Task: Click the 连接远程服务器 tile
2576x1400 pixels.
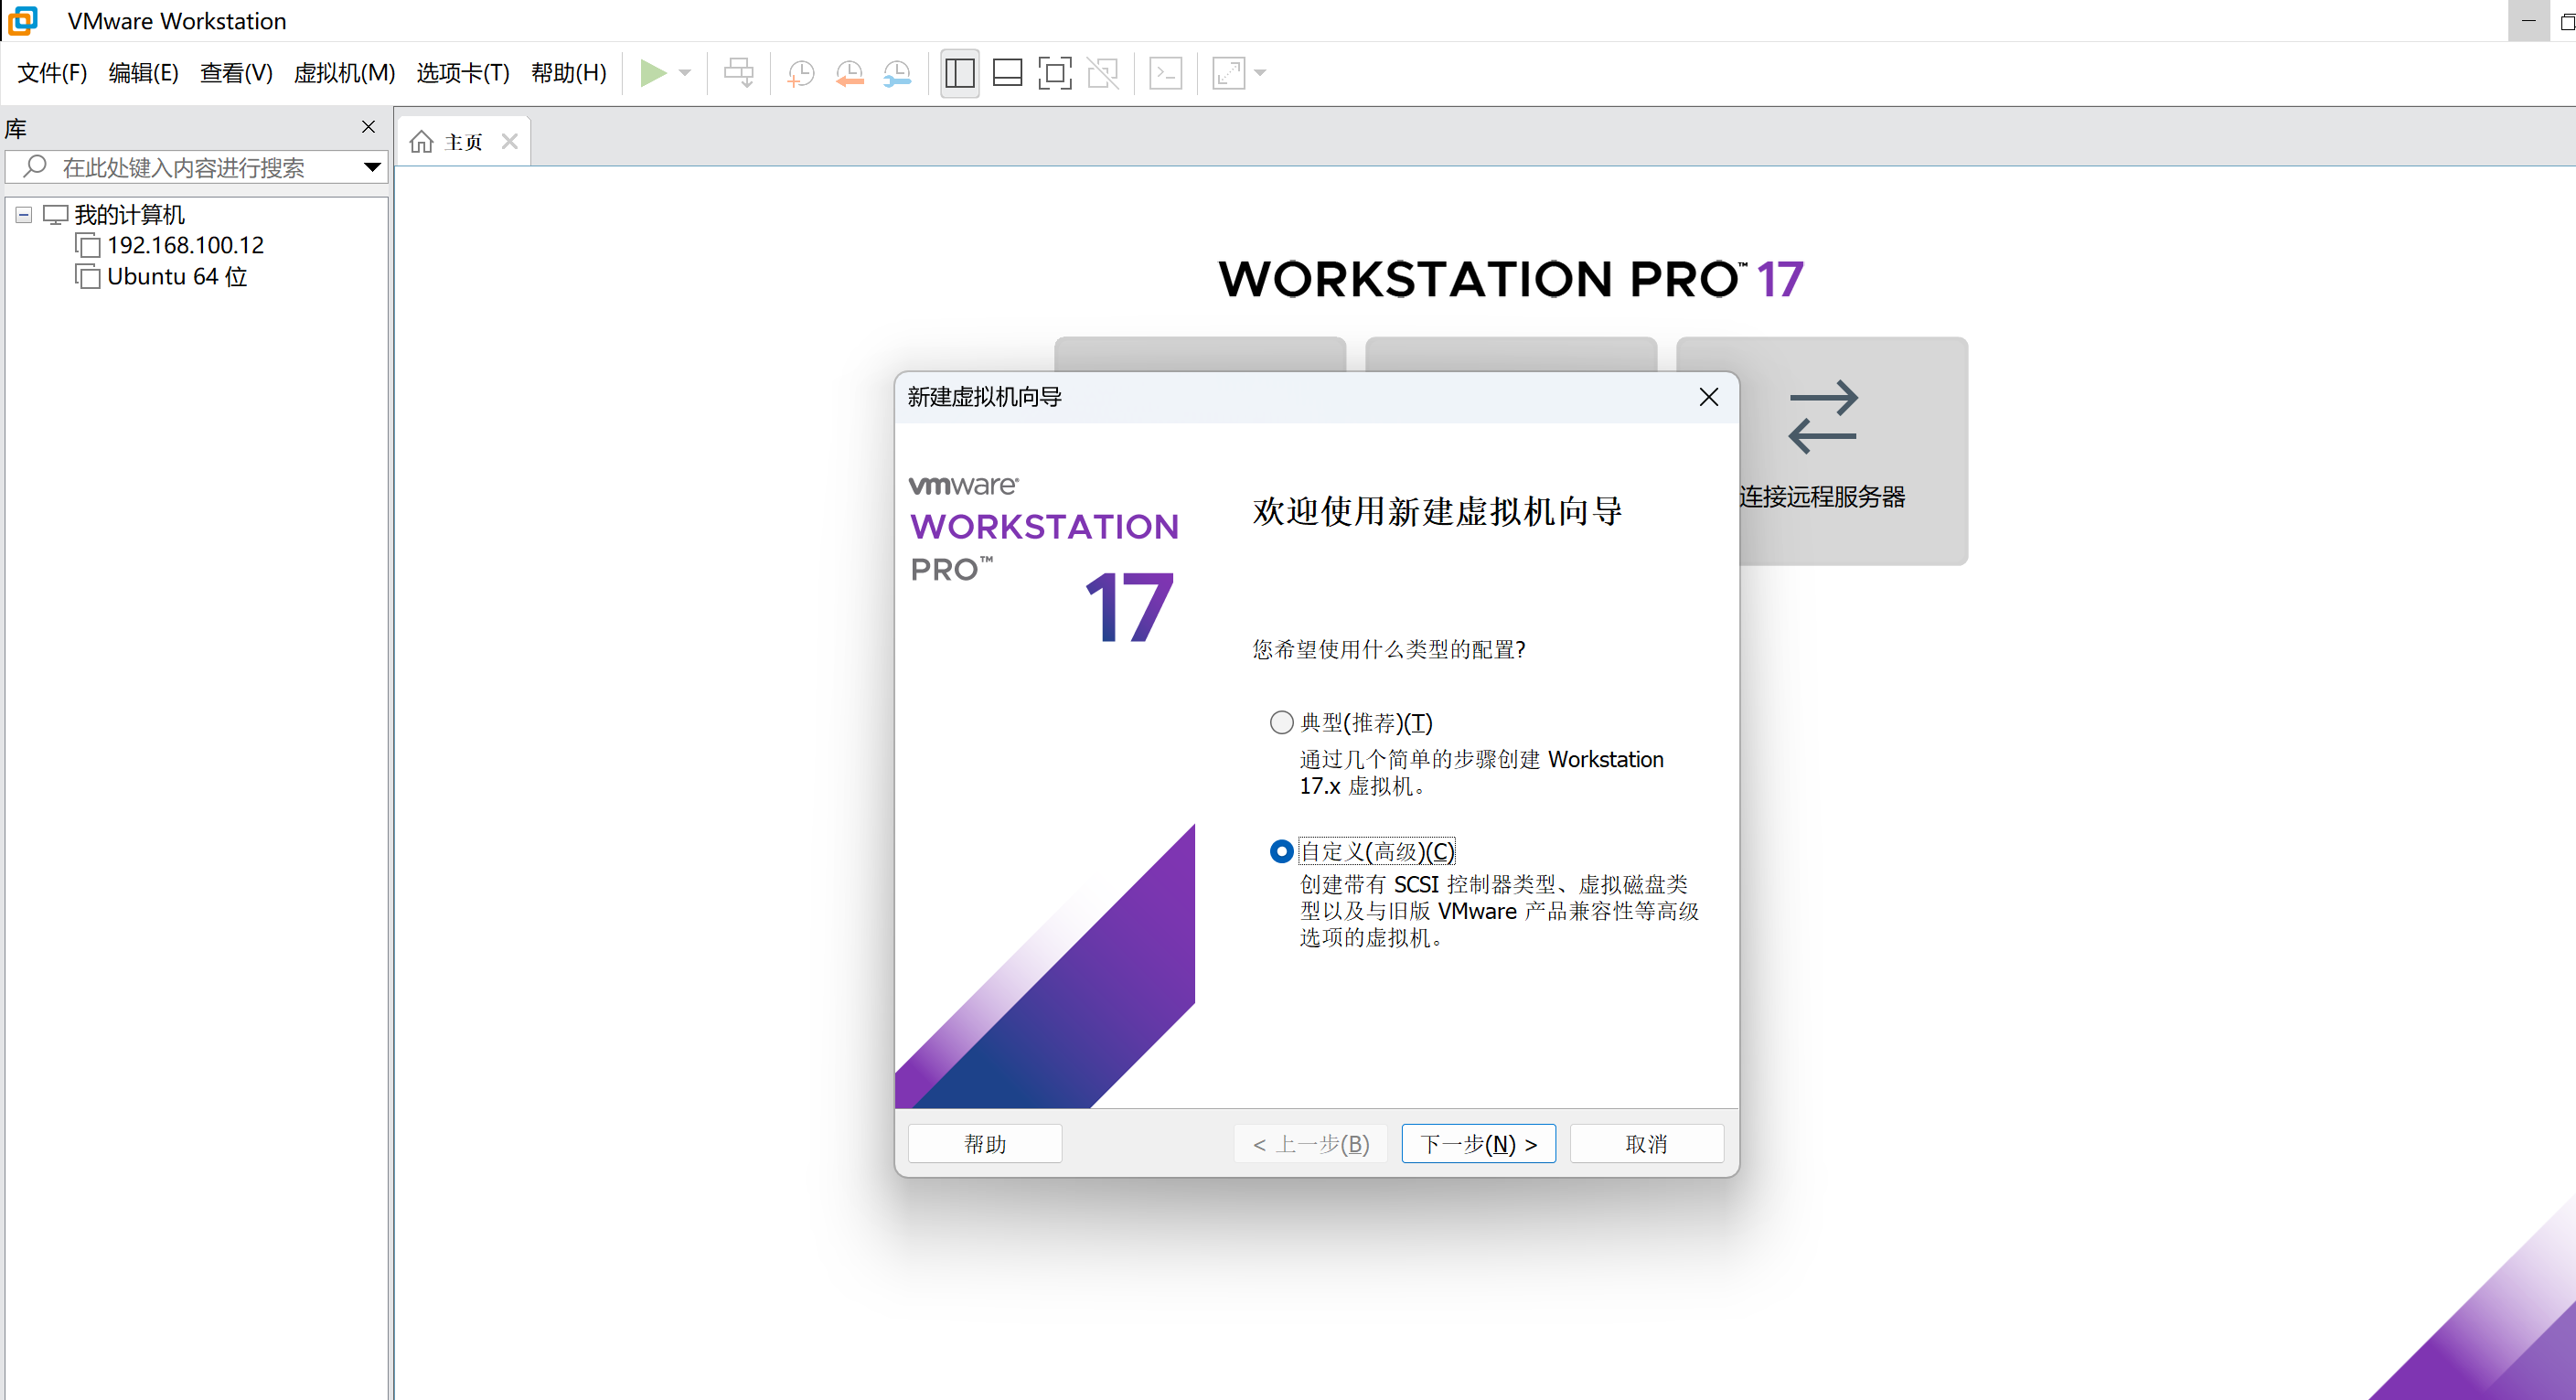Action: click(x=1821, y=451)
